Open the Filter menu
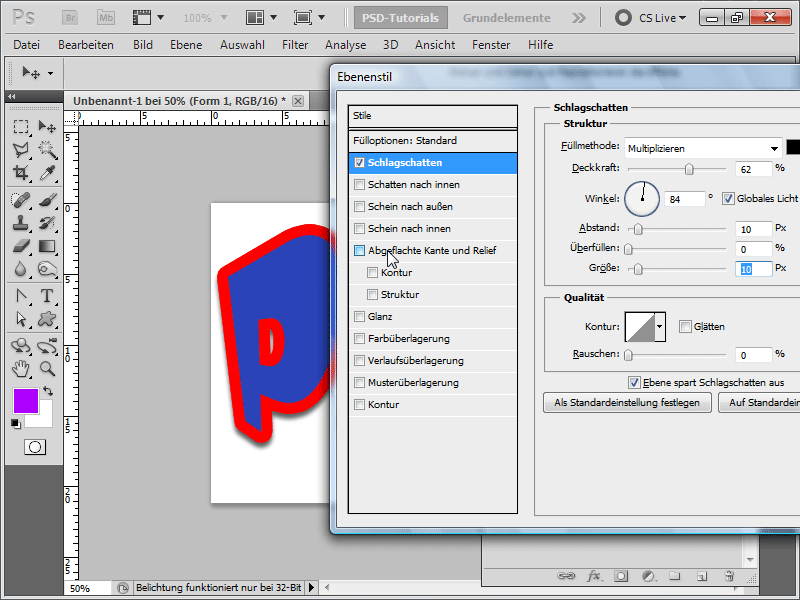The width and height of the screenshot is (800, 600). (x=295, y=45)
